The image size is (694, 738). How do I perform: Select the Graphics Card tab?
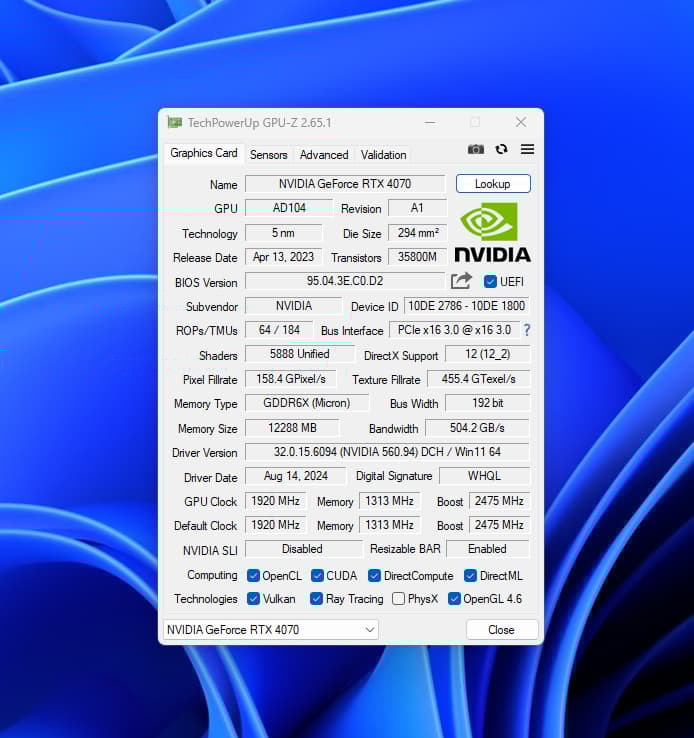(x=204, y=153)
